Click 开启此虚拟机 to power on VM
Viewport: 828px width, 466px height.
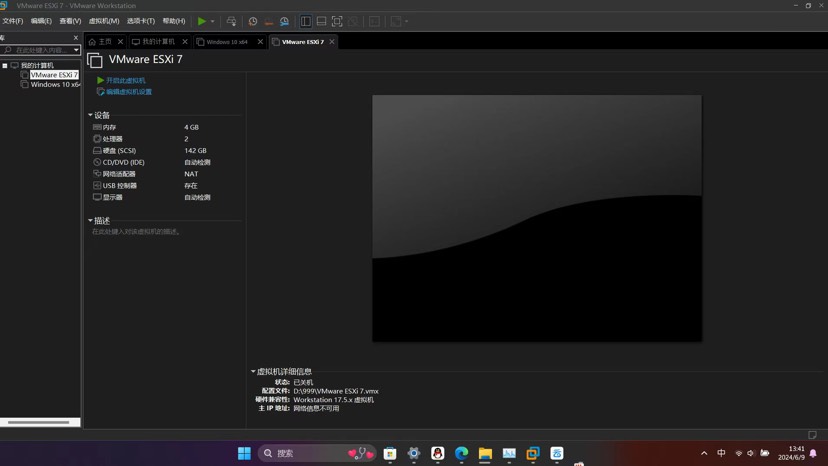(125, 80)
